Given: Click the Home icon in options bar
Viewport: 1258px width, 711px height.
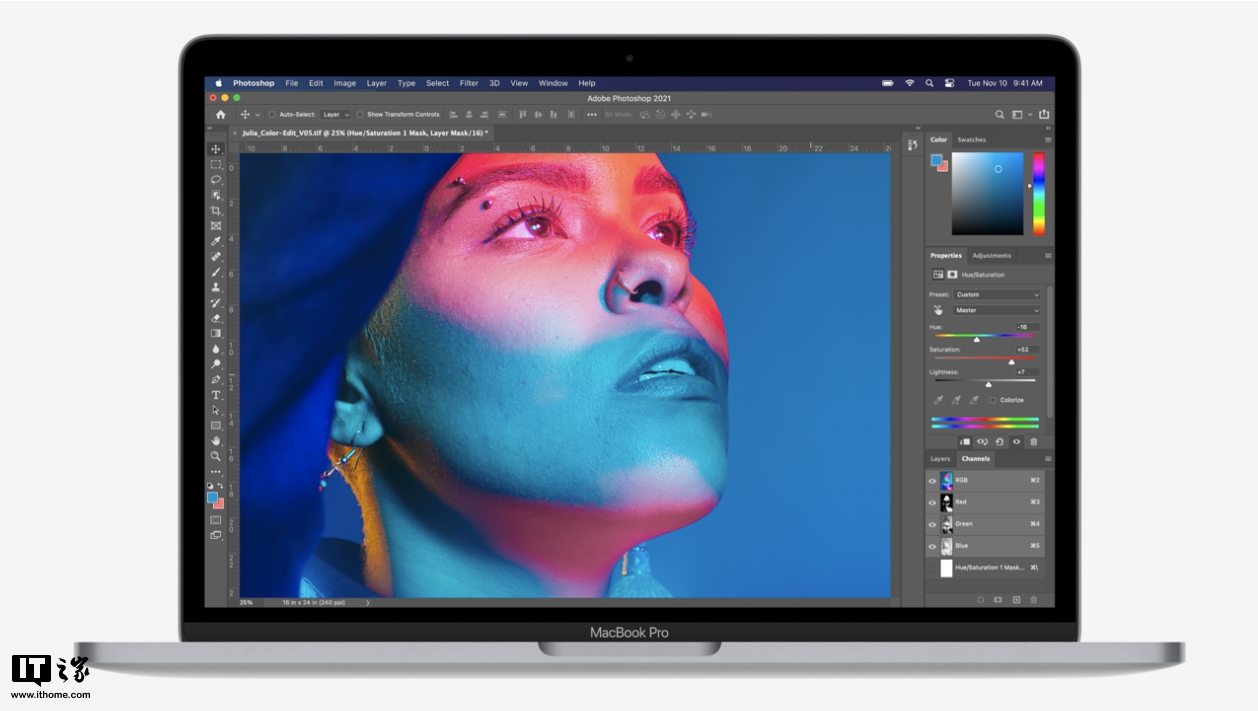Looking at the screenshot, I should pos(221,115).
